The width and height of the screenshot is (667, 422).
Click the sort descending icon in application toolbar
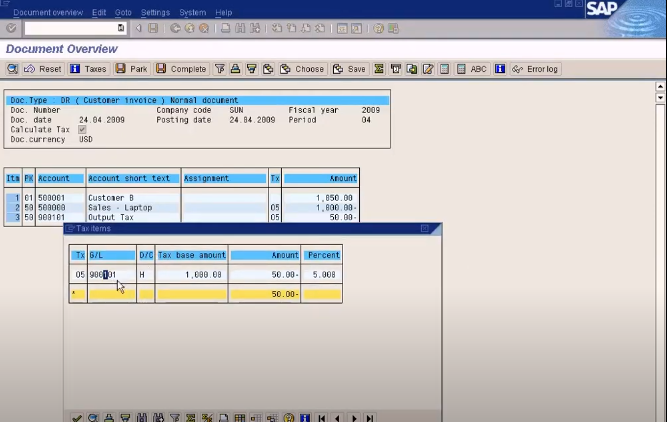pos(251,69)
